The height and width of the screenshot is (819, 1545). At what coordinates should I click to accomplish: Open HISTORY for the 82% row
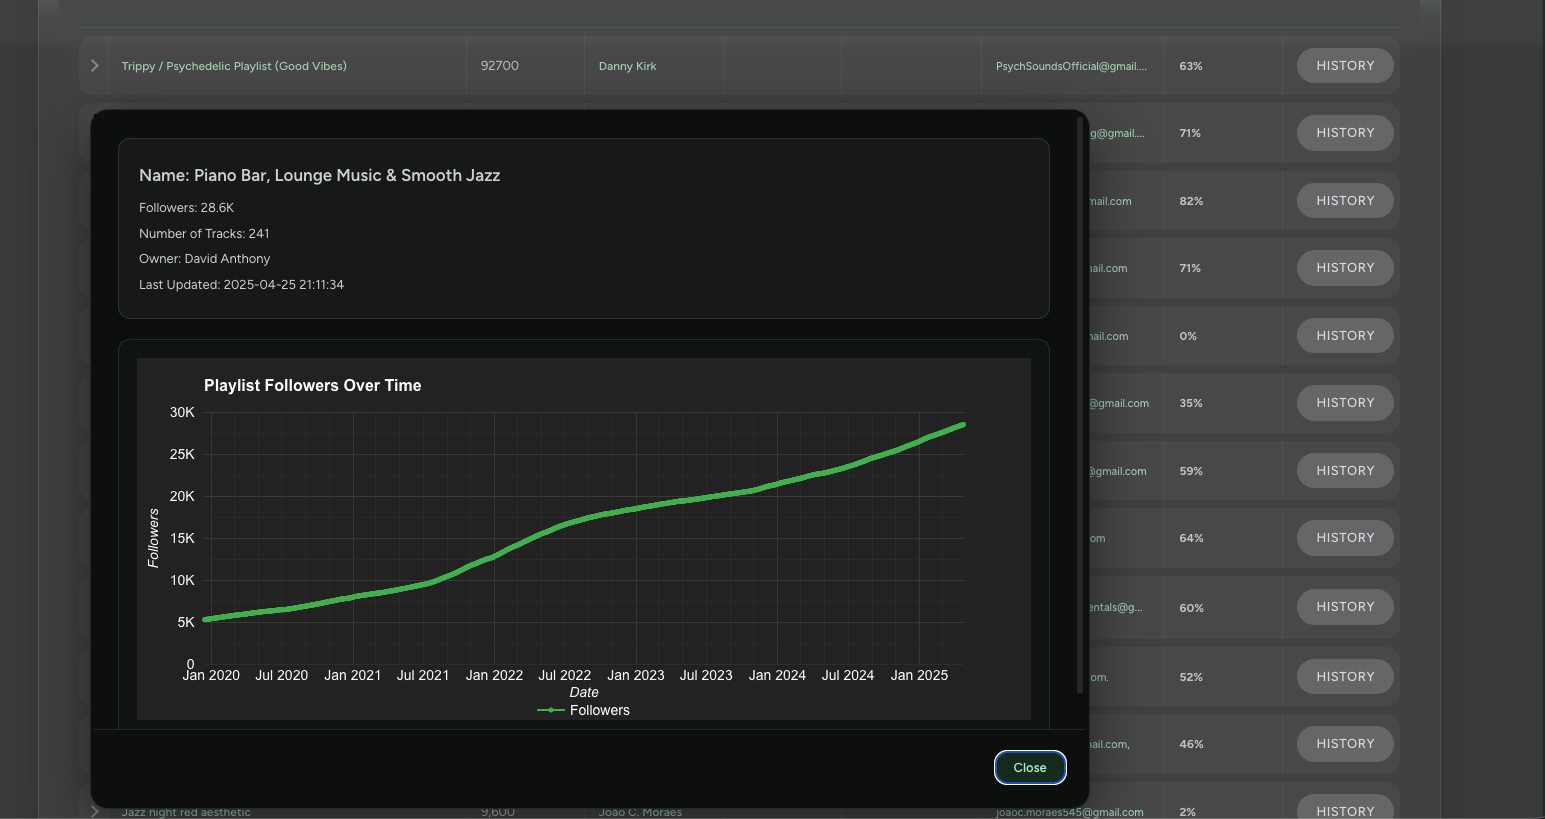tap(1345, 201)
